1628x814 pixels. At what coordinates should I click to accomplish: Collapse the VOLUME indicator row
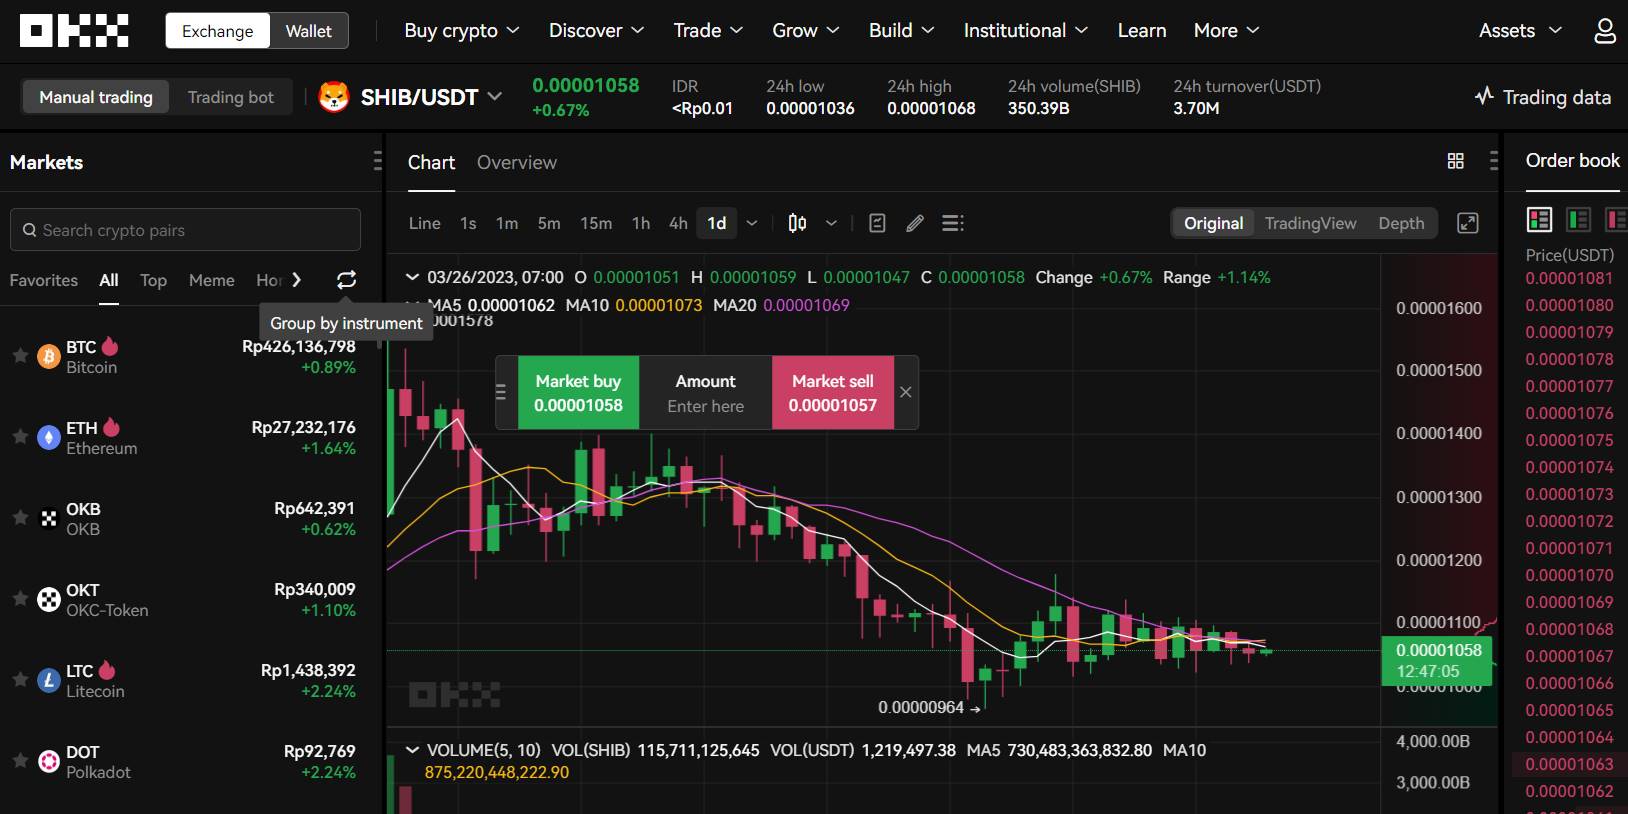[x=413, y=750]
